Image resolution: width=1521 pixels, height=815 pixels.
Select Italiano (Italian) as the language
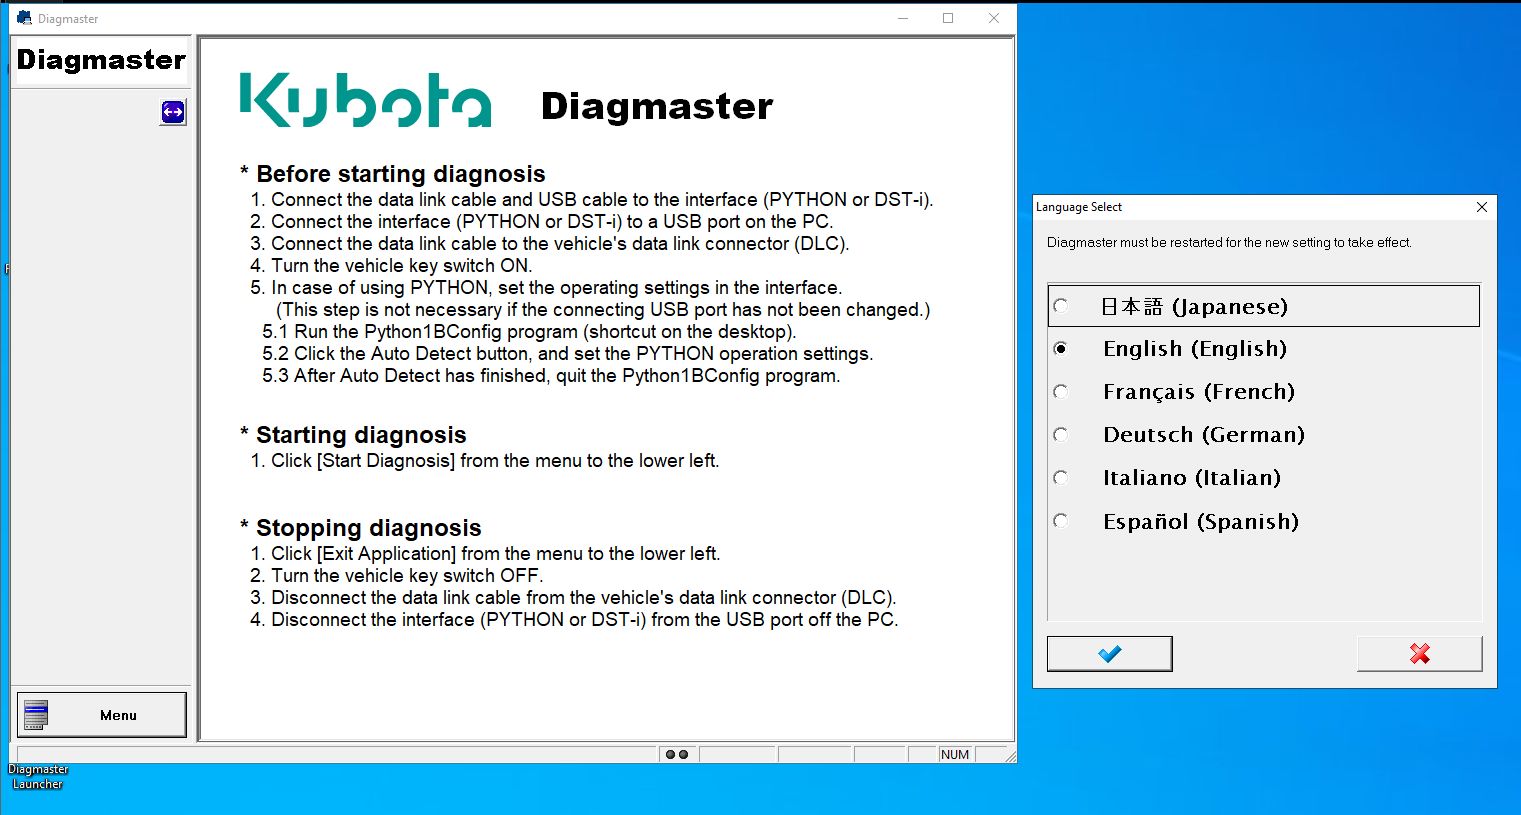tap(1061, 477)
